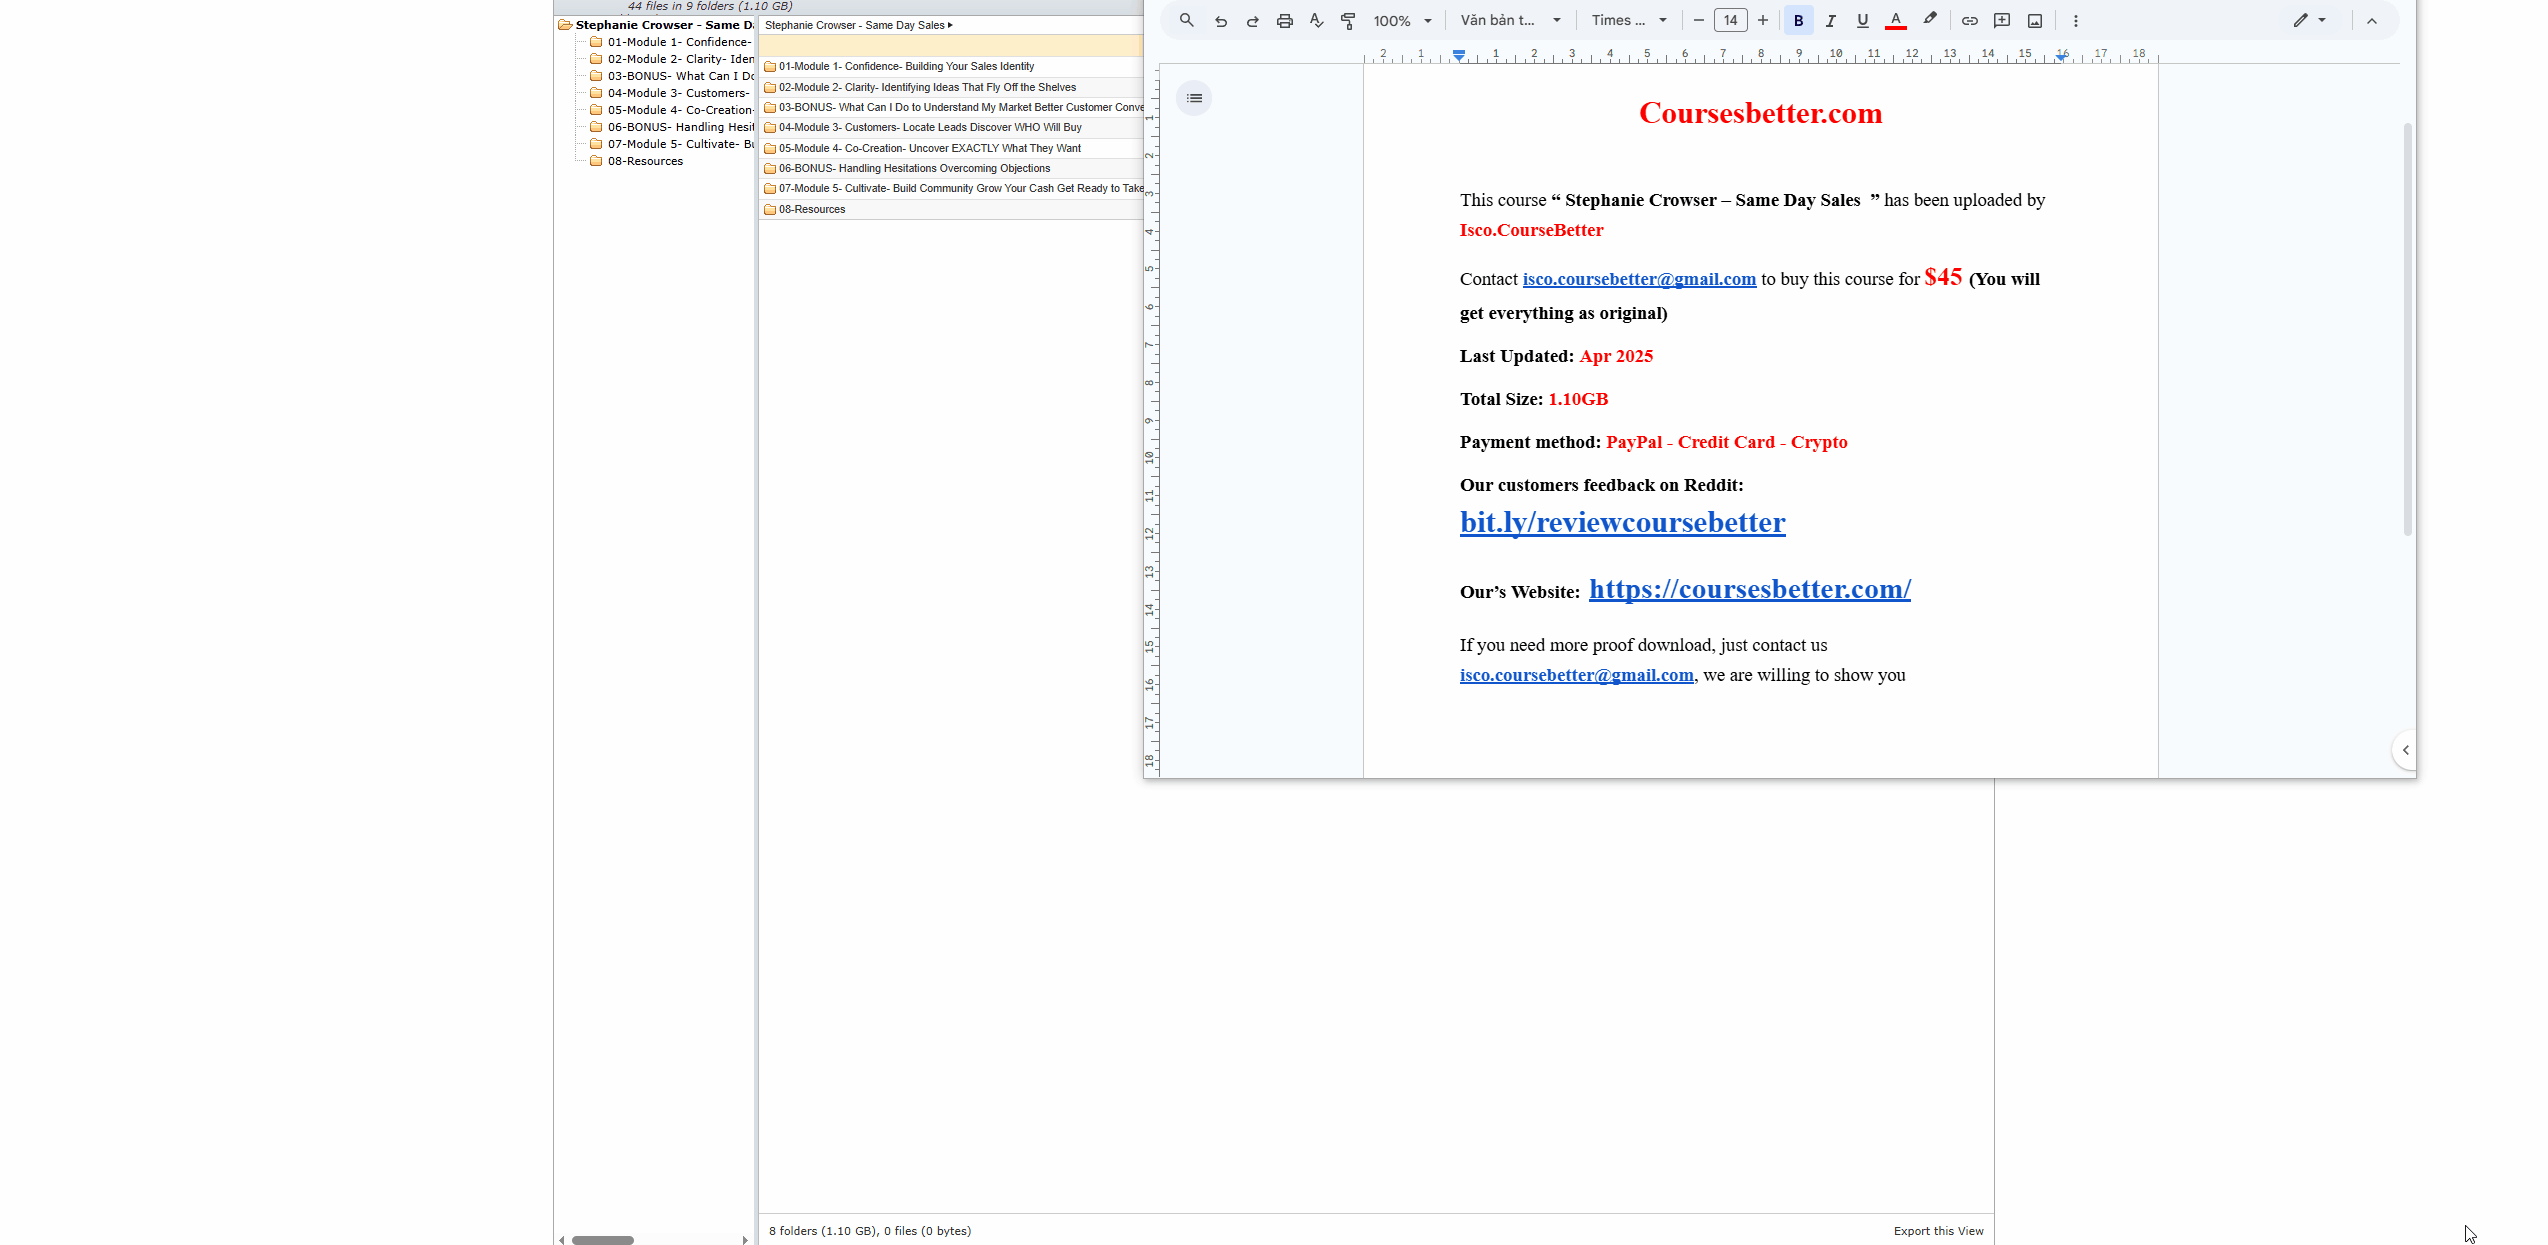2548x1245 pixels.
Task: Select the paint format tool
Action: (1348, 21)
